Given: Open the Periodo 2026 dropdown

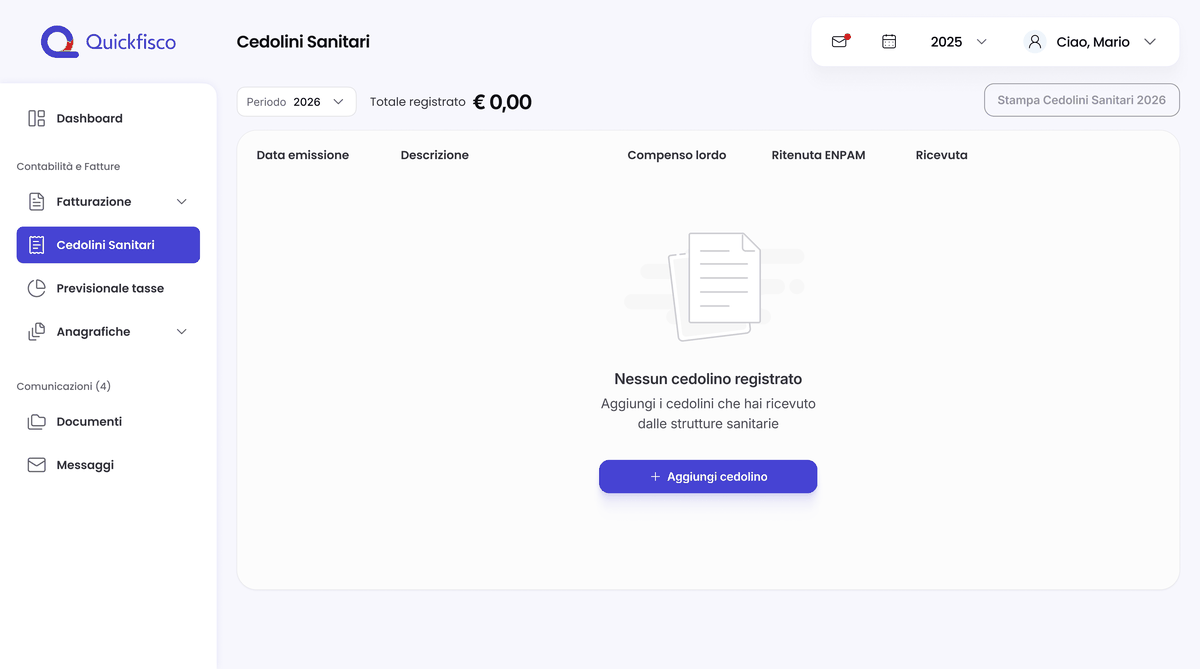Looking at the screenshot, I should click(x=296, y=102).
